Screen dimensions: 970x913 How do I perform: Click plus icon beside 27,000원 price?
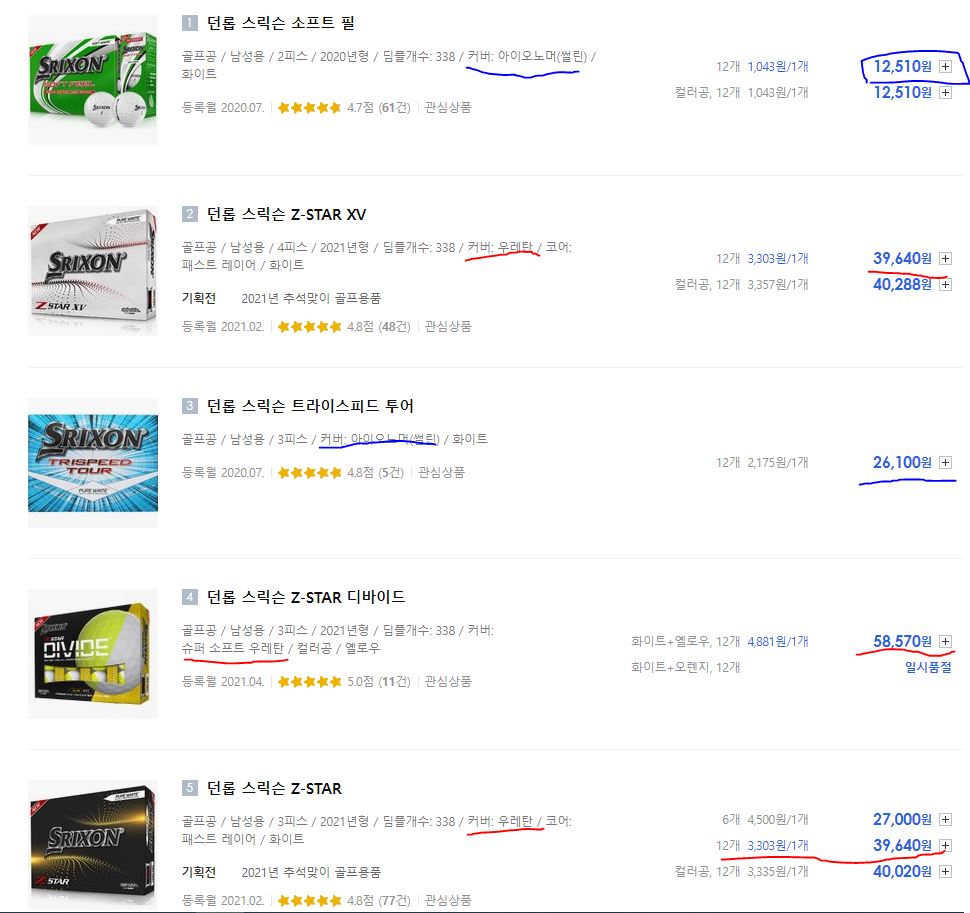(945, 820)
